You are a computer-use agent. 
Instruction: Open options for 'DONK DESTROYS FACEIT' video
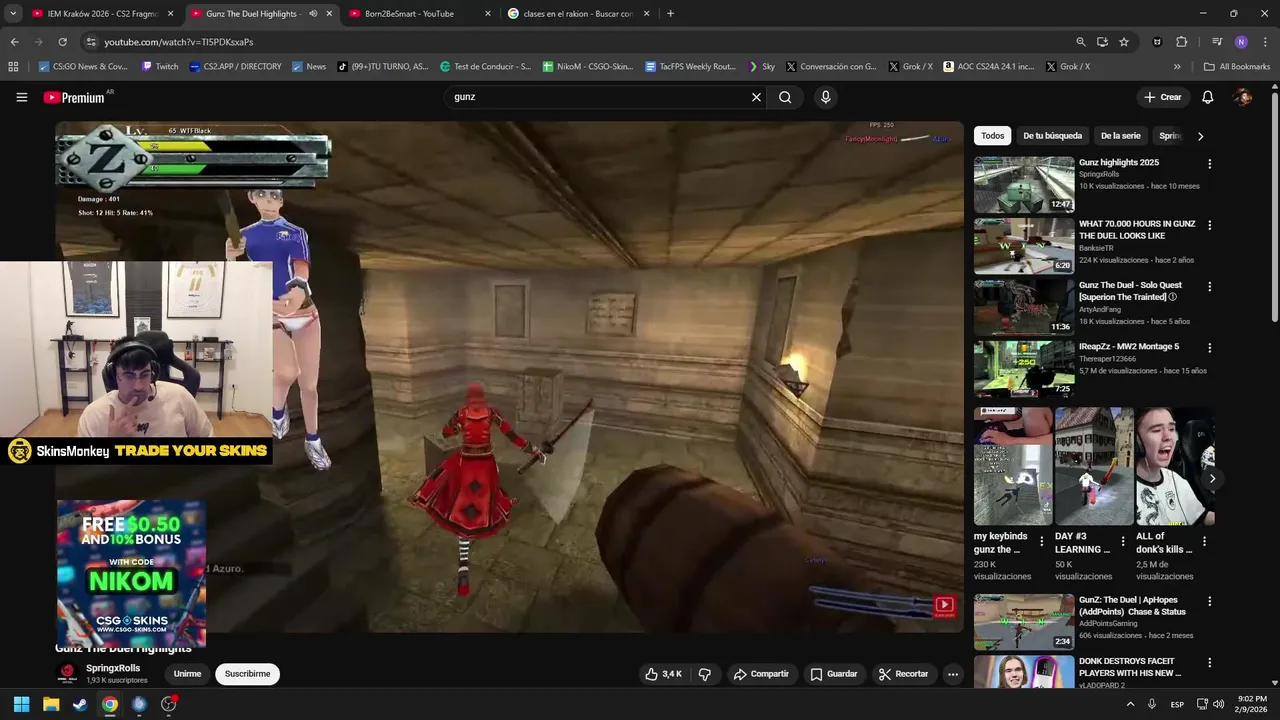(1209, 663)
